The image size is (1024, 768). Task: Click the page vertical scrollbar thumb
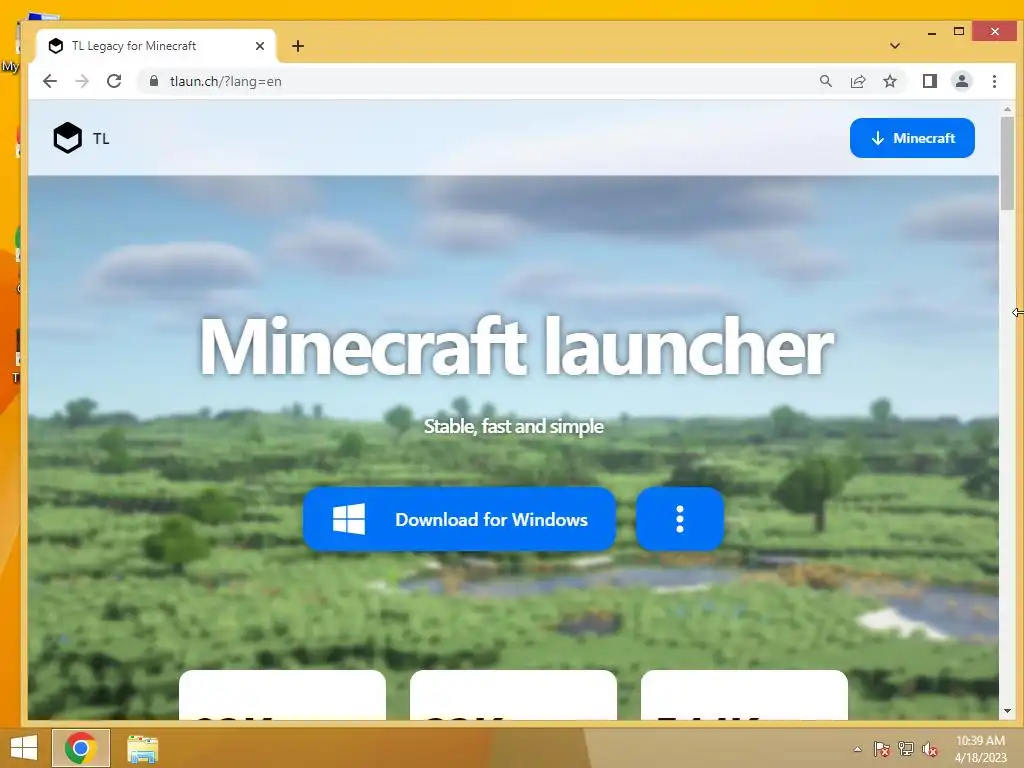(1007, 164)
